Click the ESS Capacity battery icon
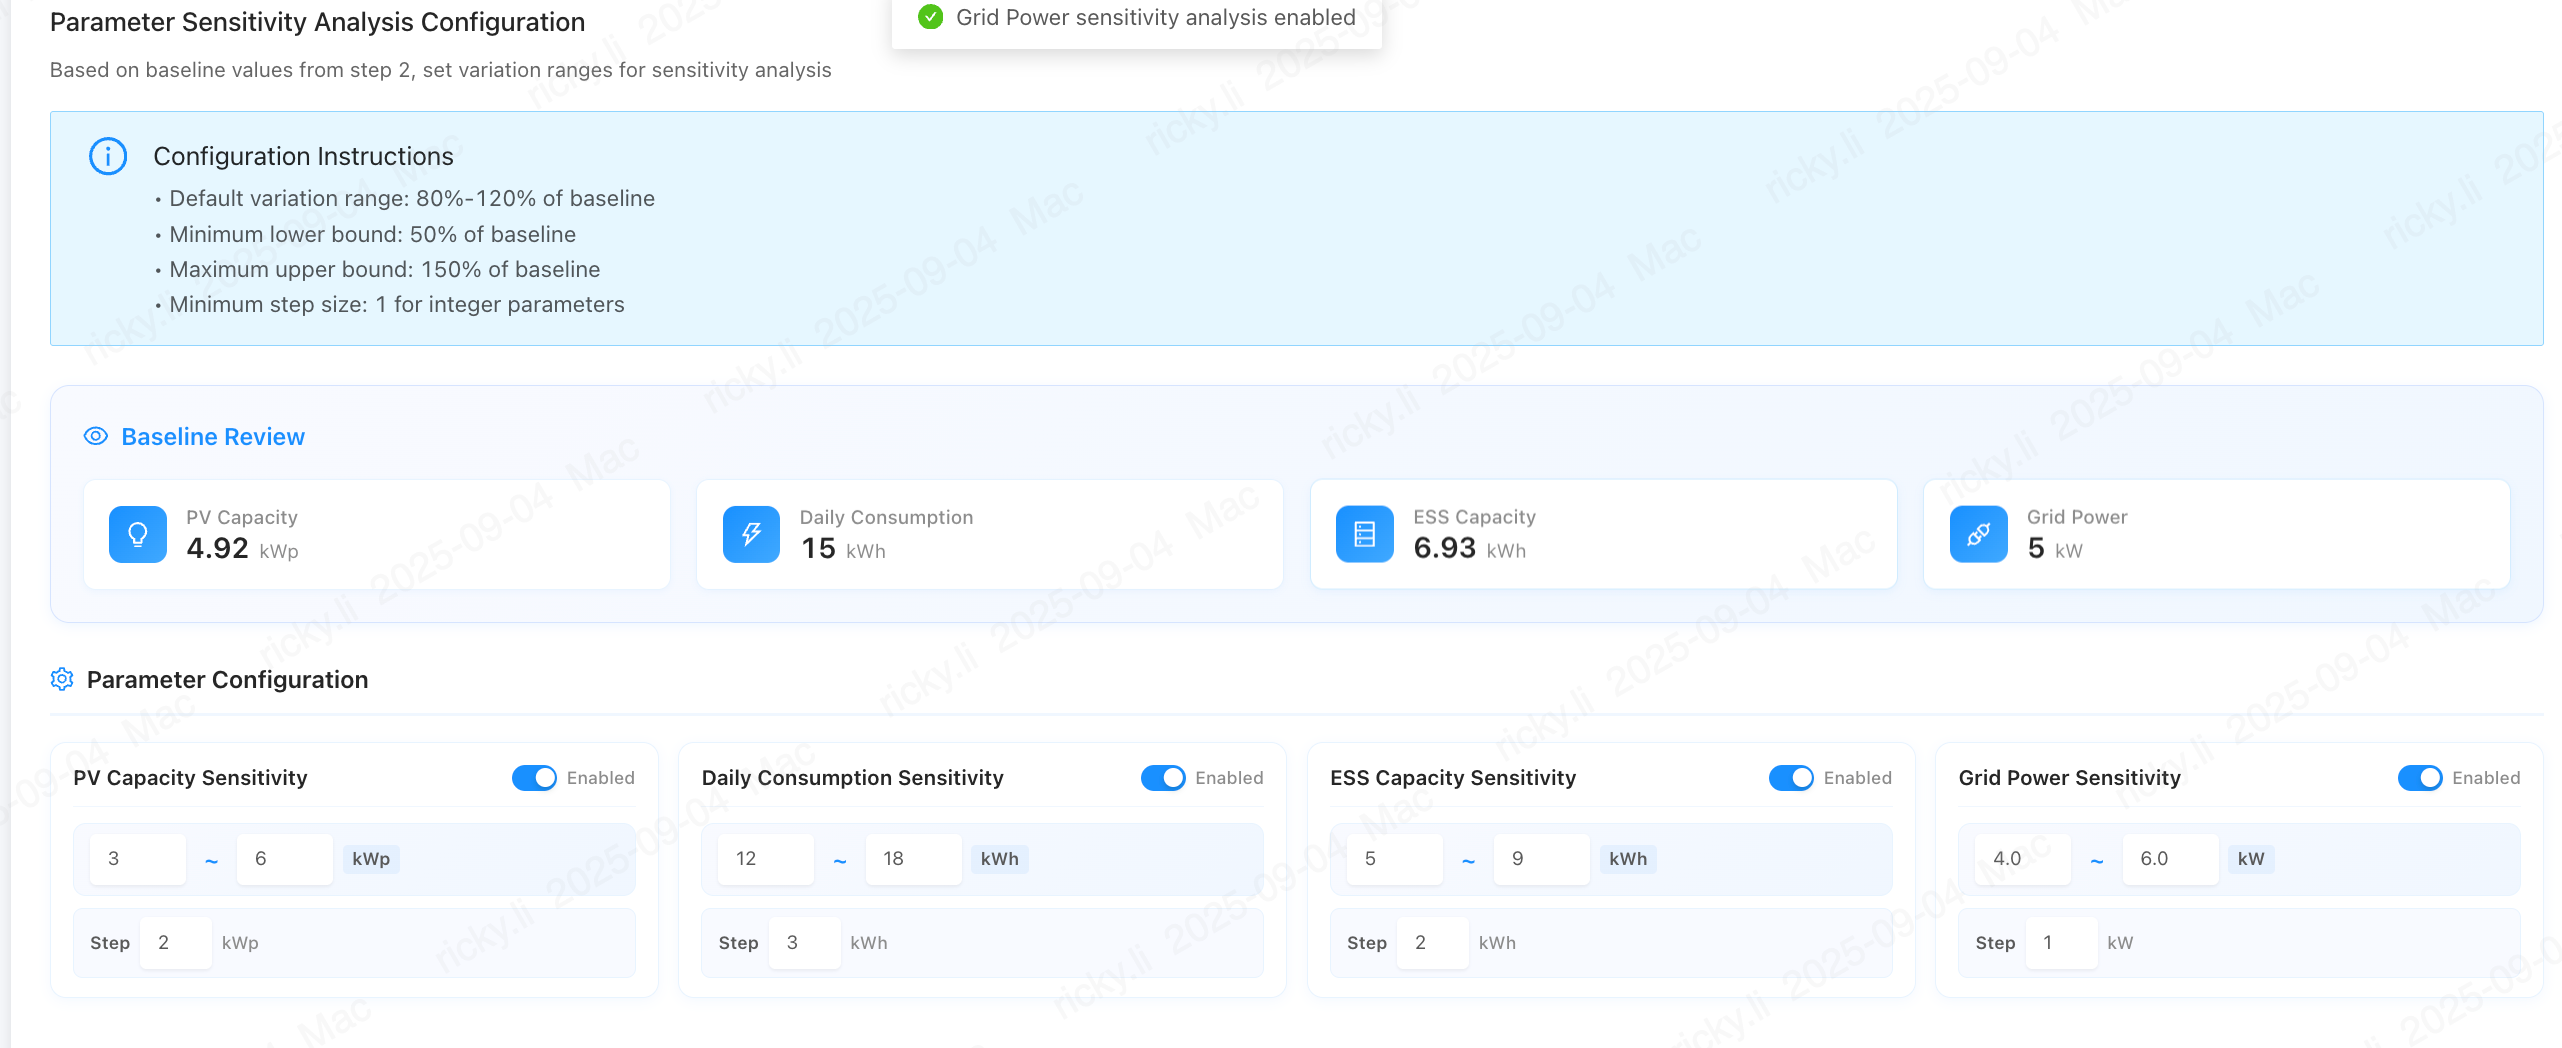This screenshot has height=1048, width=2562. pyautogui.click(x=1365, y=534)
